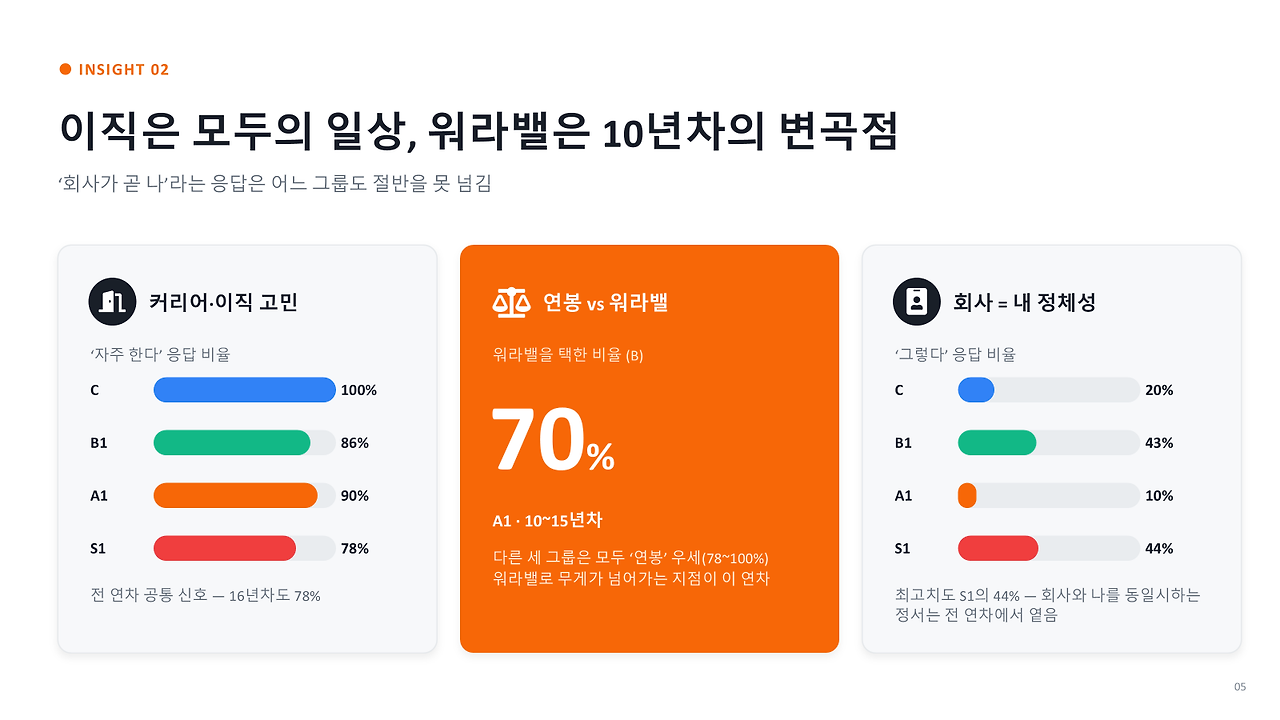This screenshot has width=1280, height=720.
Task: Select the orange A1 bar at 10%
Action: pos(967,496)
